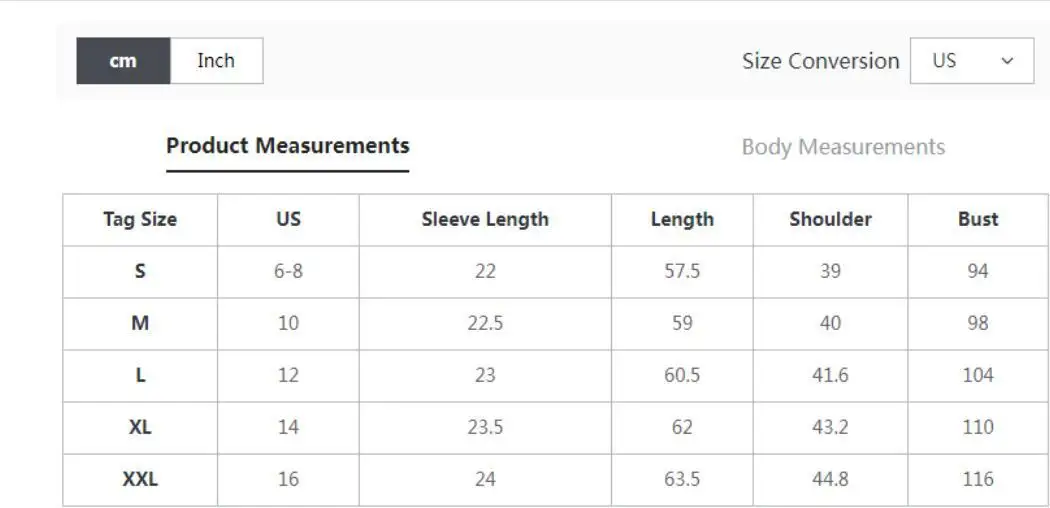Select the L tag size row
The height and width of the screenshot is (508, 1050).
point(140,375)
